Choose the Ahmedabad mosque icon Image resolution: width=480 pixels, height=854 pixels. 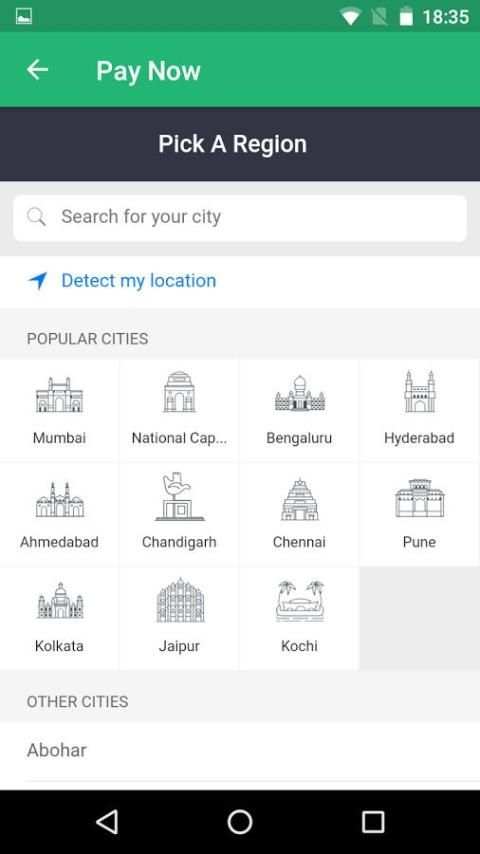(x=59, y=499)
